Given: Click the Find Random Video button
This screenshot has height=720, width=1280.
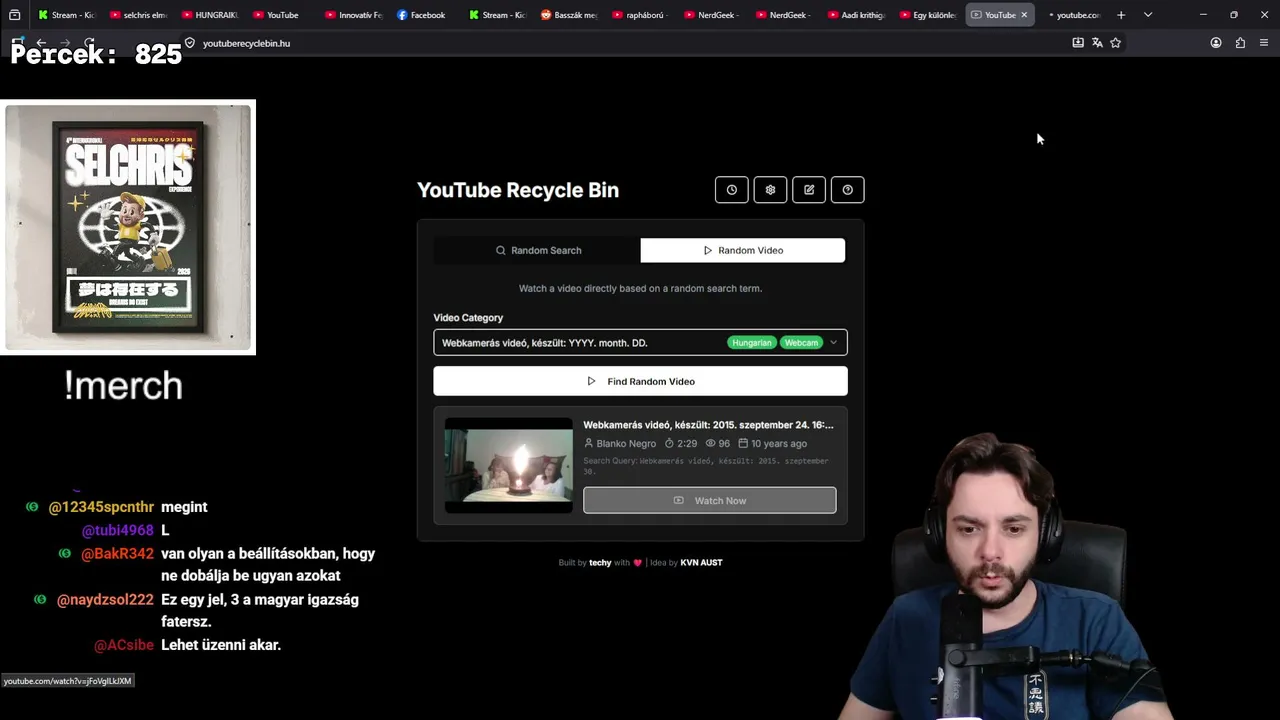Looking at the screenshot, I should point(640,381).
